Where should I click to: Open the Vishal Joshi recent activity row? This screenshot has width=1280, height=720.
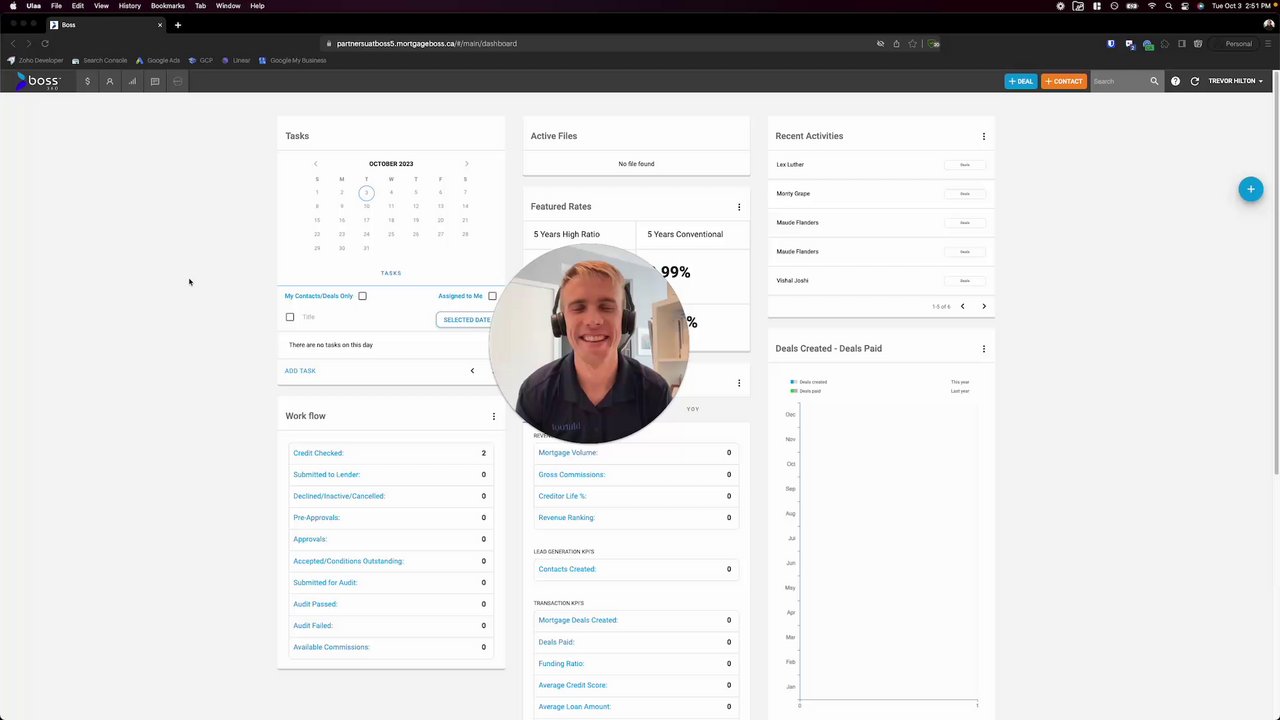881,281
